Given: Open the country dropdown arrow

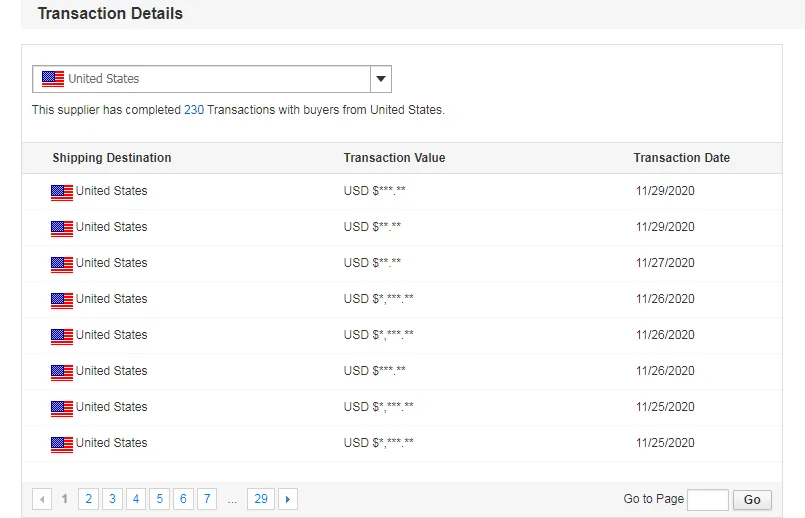Looking at the screenshot, I should [380, 79].
